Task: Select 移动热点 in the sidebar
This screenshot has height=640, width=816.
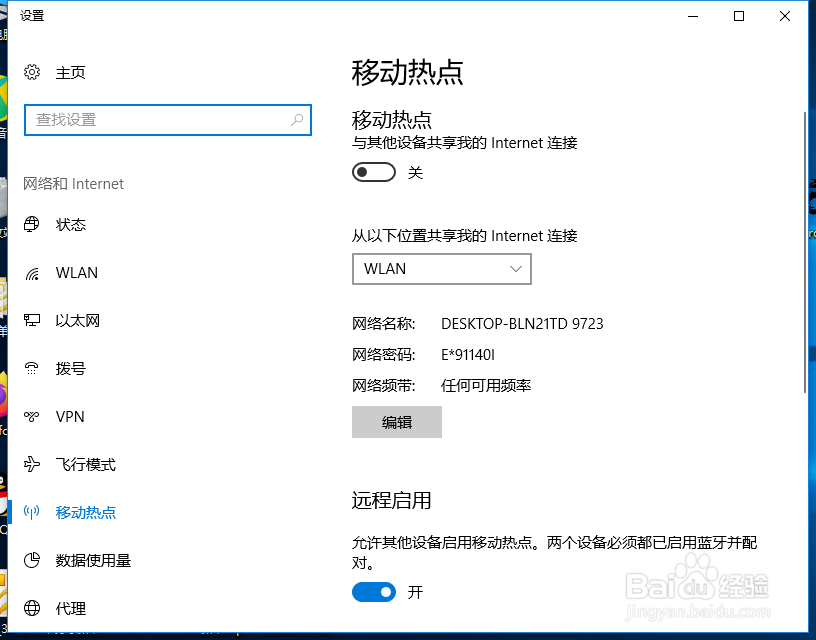Action: tap(85, 513)
